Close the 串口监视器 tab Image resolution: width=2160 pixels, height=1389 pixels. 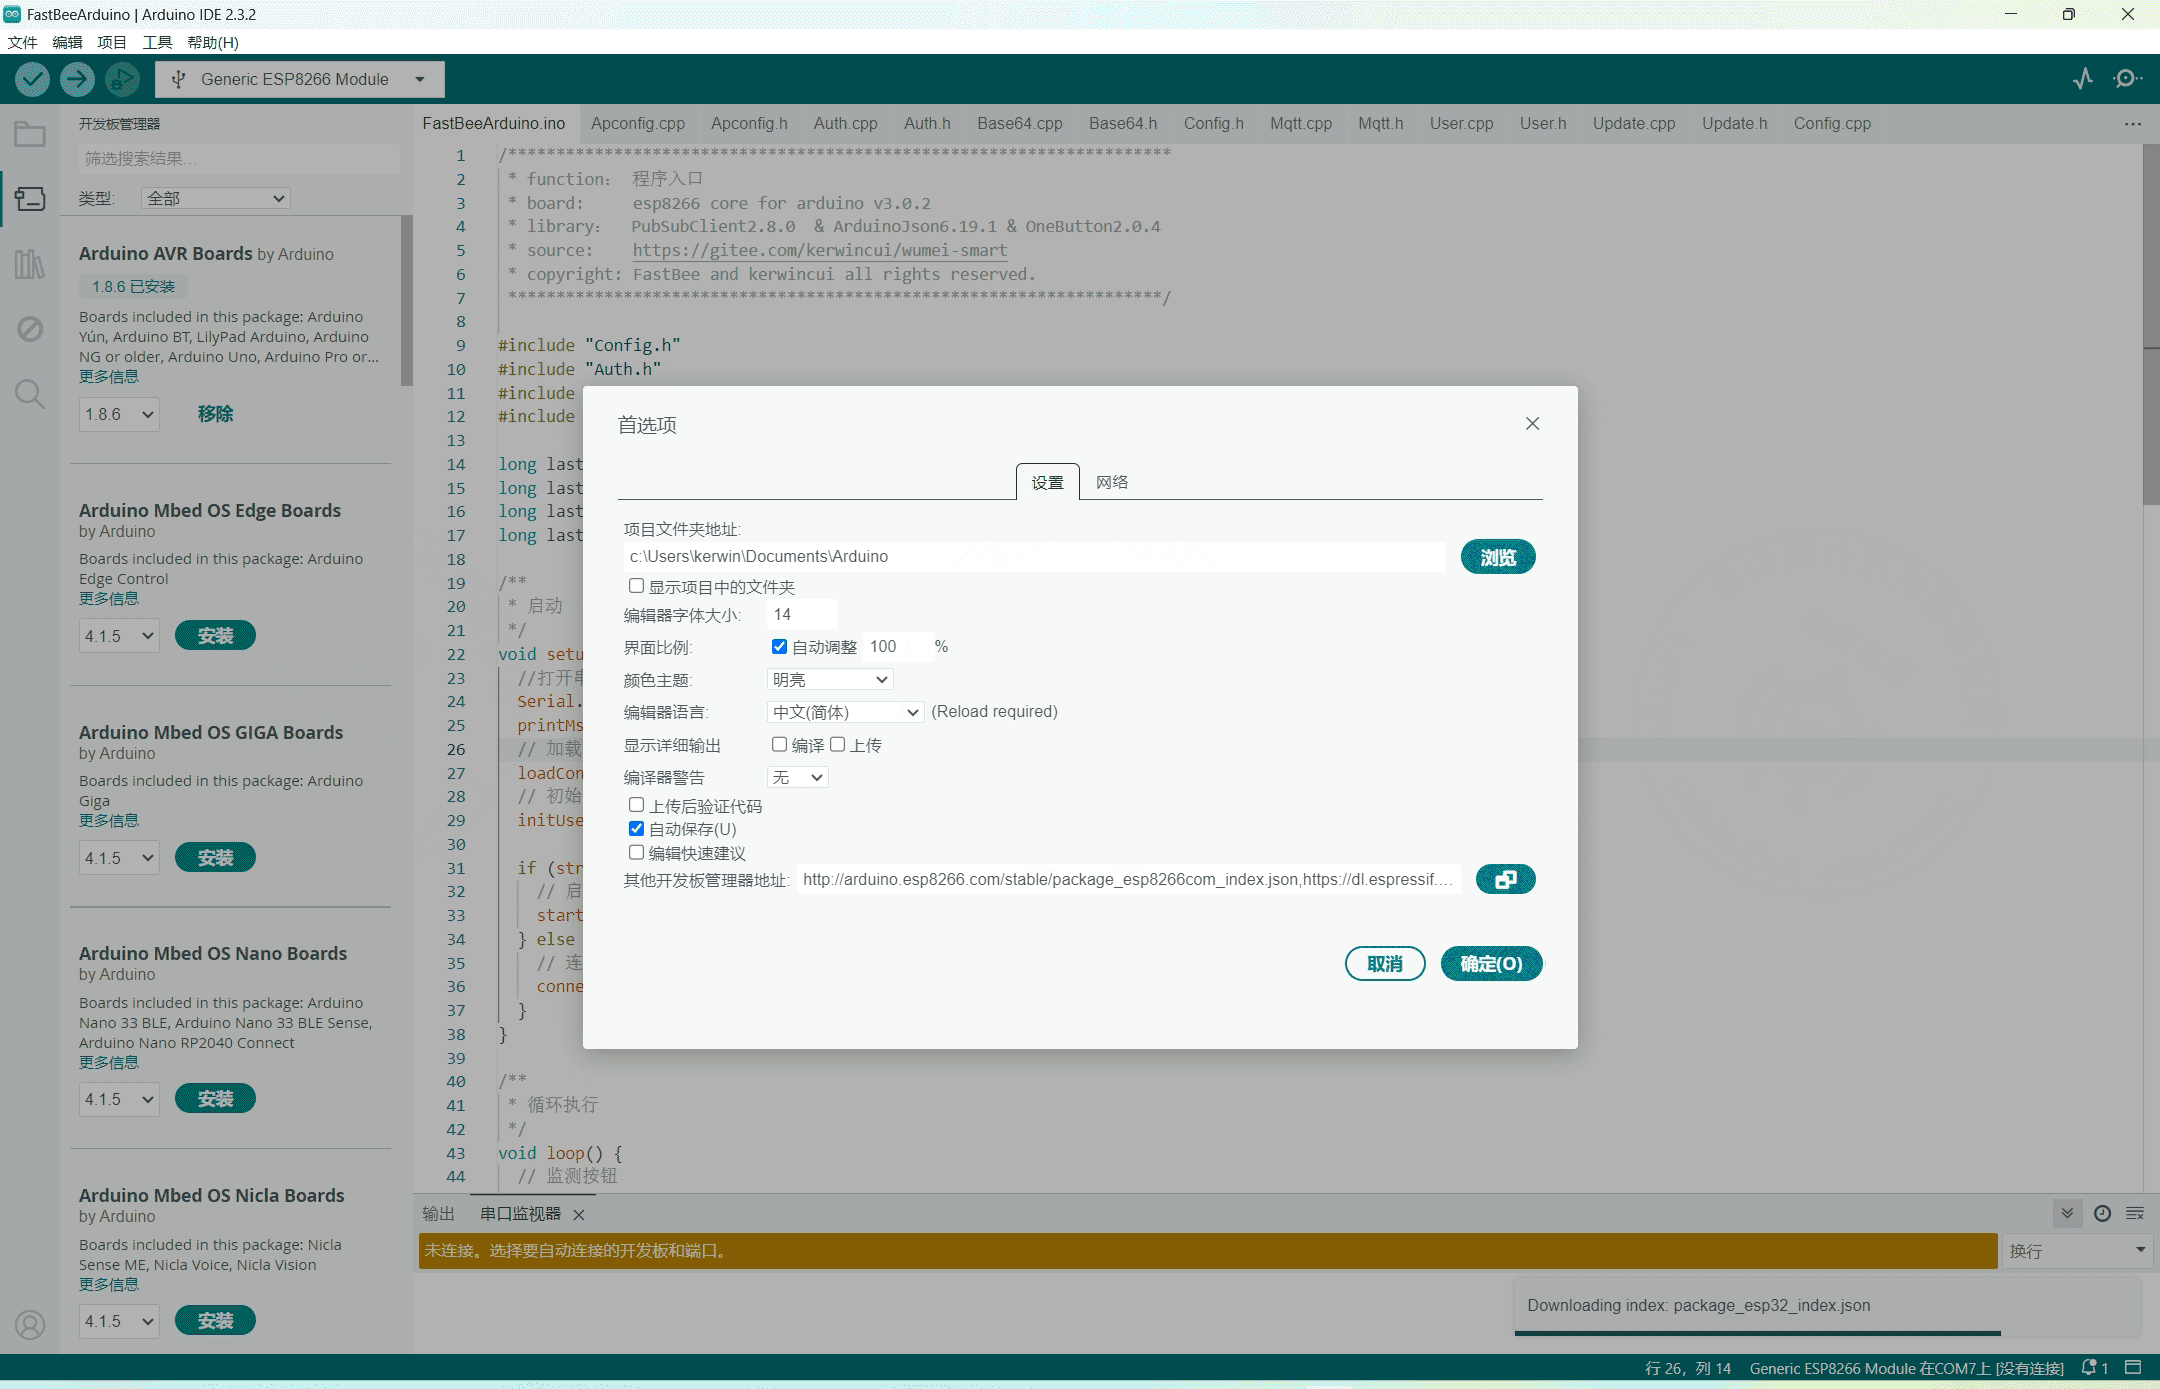(579, 1214)
